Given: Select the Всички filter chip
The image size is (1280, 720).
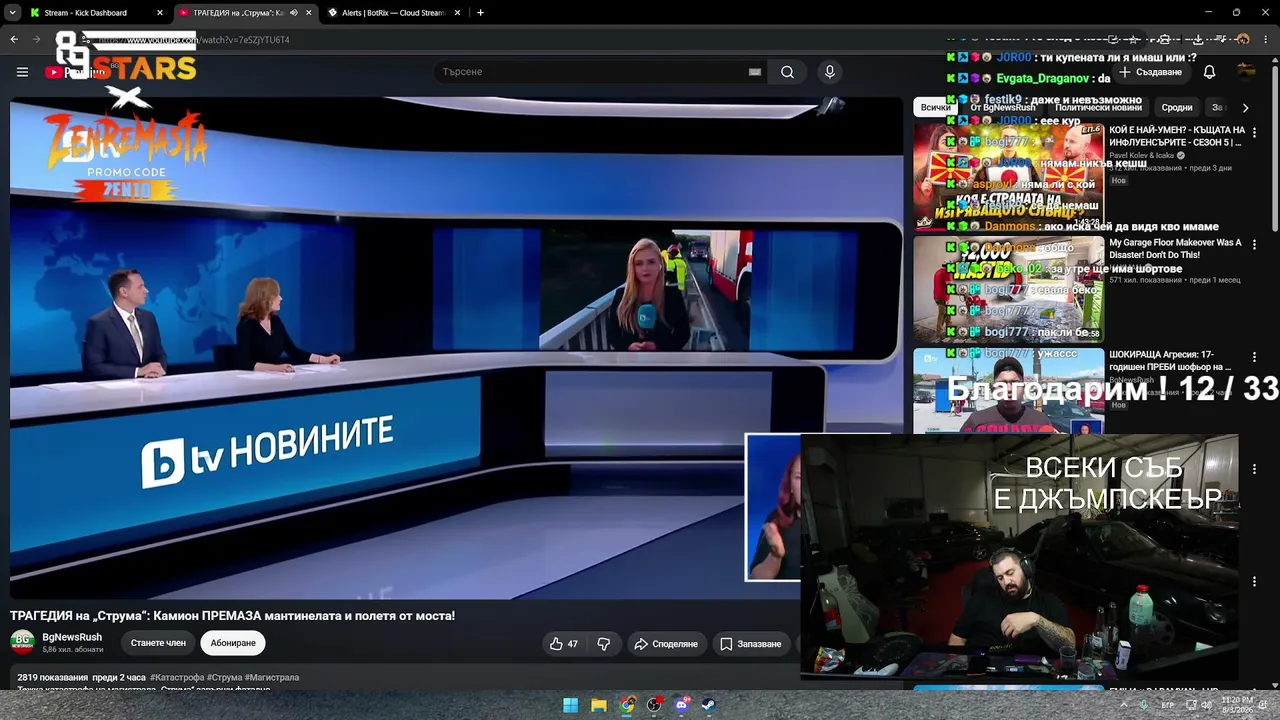Looking at the screenshot, I should pyautogui.click(x=935, y=107).
